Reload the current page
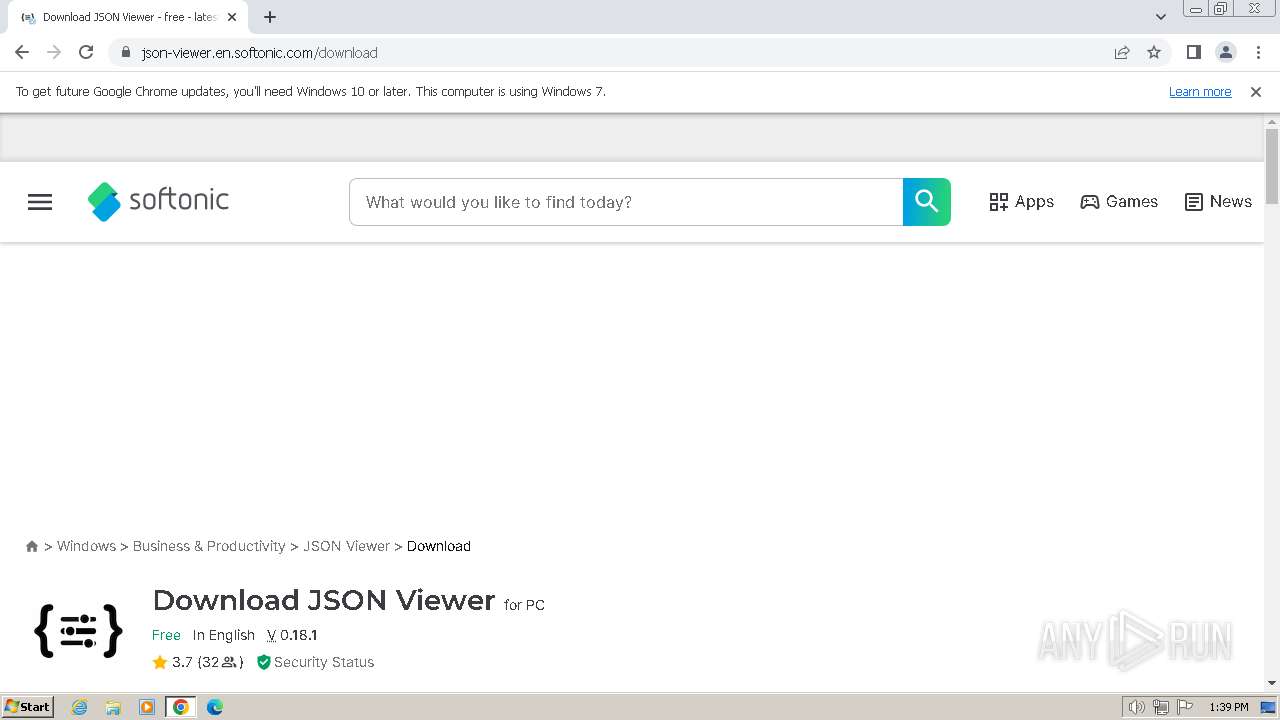 [86, 53]
